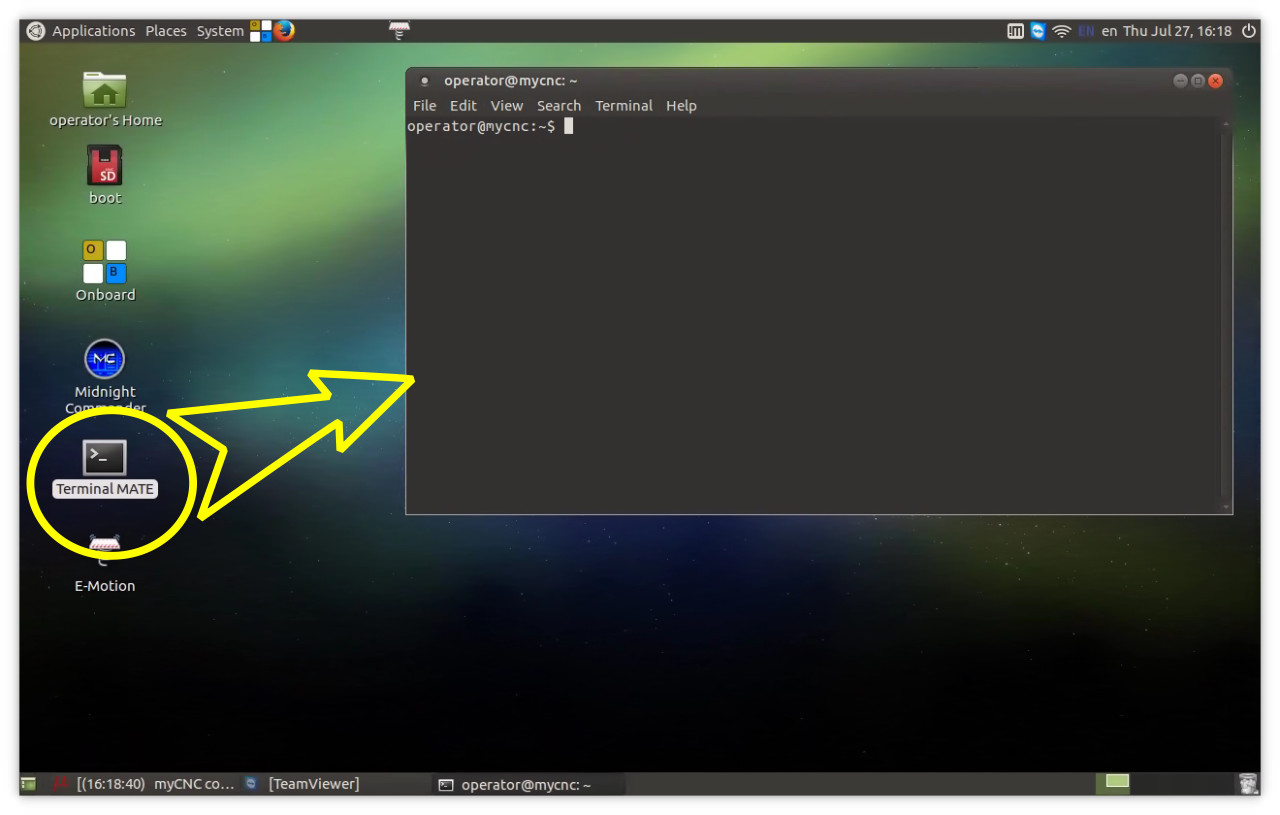This screenshot has width=1280, height=815.
Task: Launch the Onboard keyboard desktop icon
Action: (105, 262)
